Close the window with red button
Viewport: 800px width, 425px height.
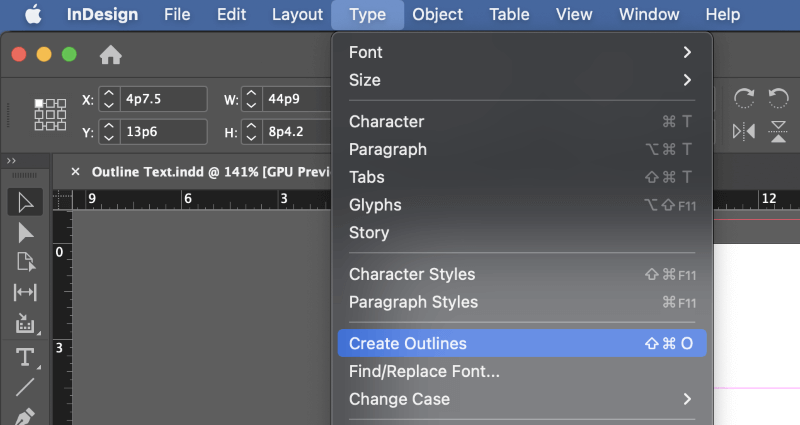pos(19,54)
